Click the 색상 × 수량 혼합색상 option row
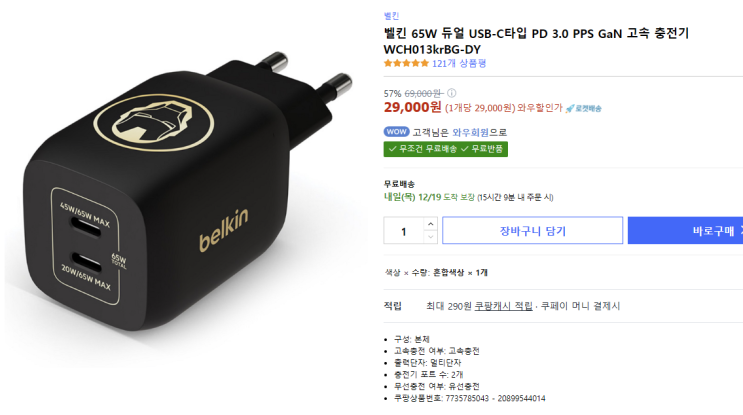Image resolution: width=743 pixels, height=415 pixels. 436,272
